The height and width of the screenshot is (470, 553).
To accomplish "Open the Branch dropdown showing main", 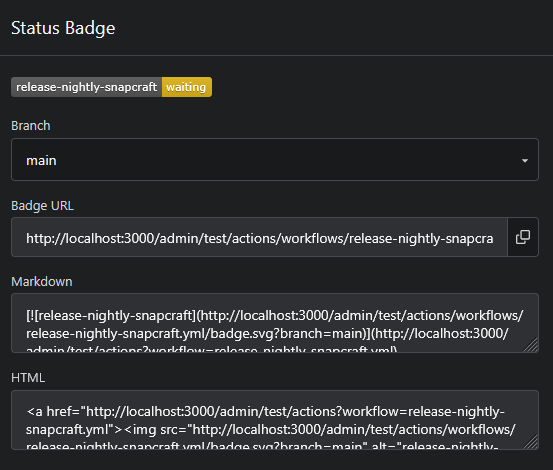I will [275, 160].
